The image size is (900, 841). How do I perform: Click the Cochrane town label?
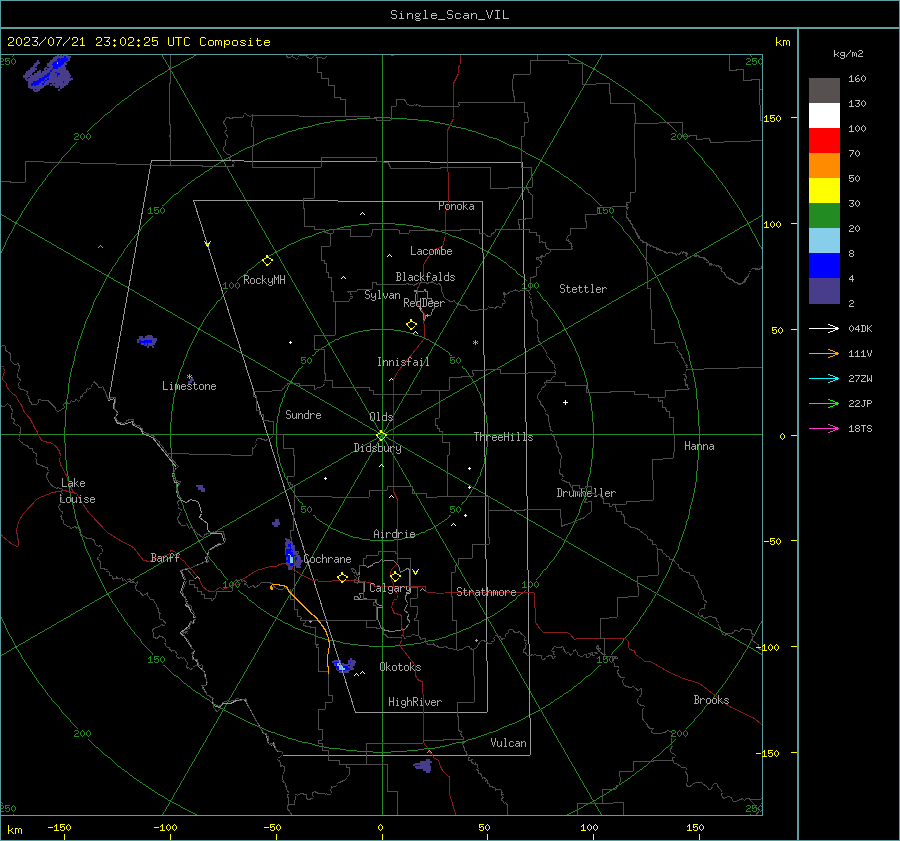[x=327, y=559]
